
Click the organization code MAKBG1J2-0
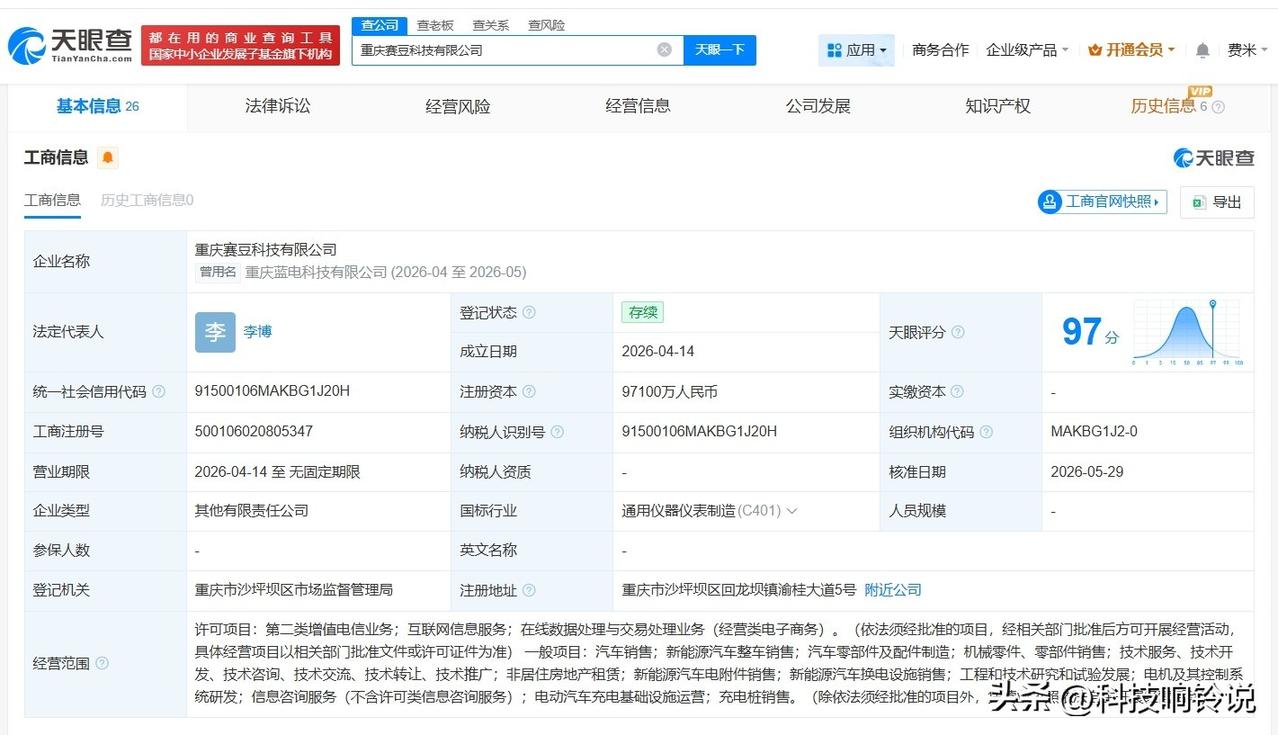(x=1094, y=431)
